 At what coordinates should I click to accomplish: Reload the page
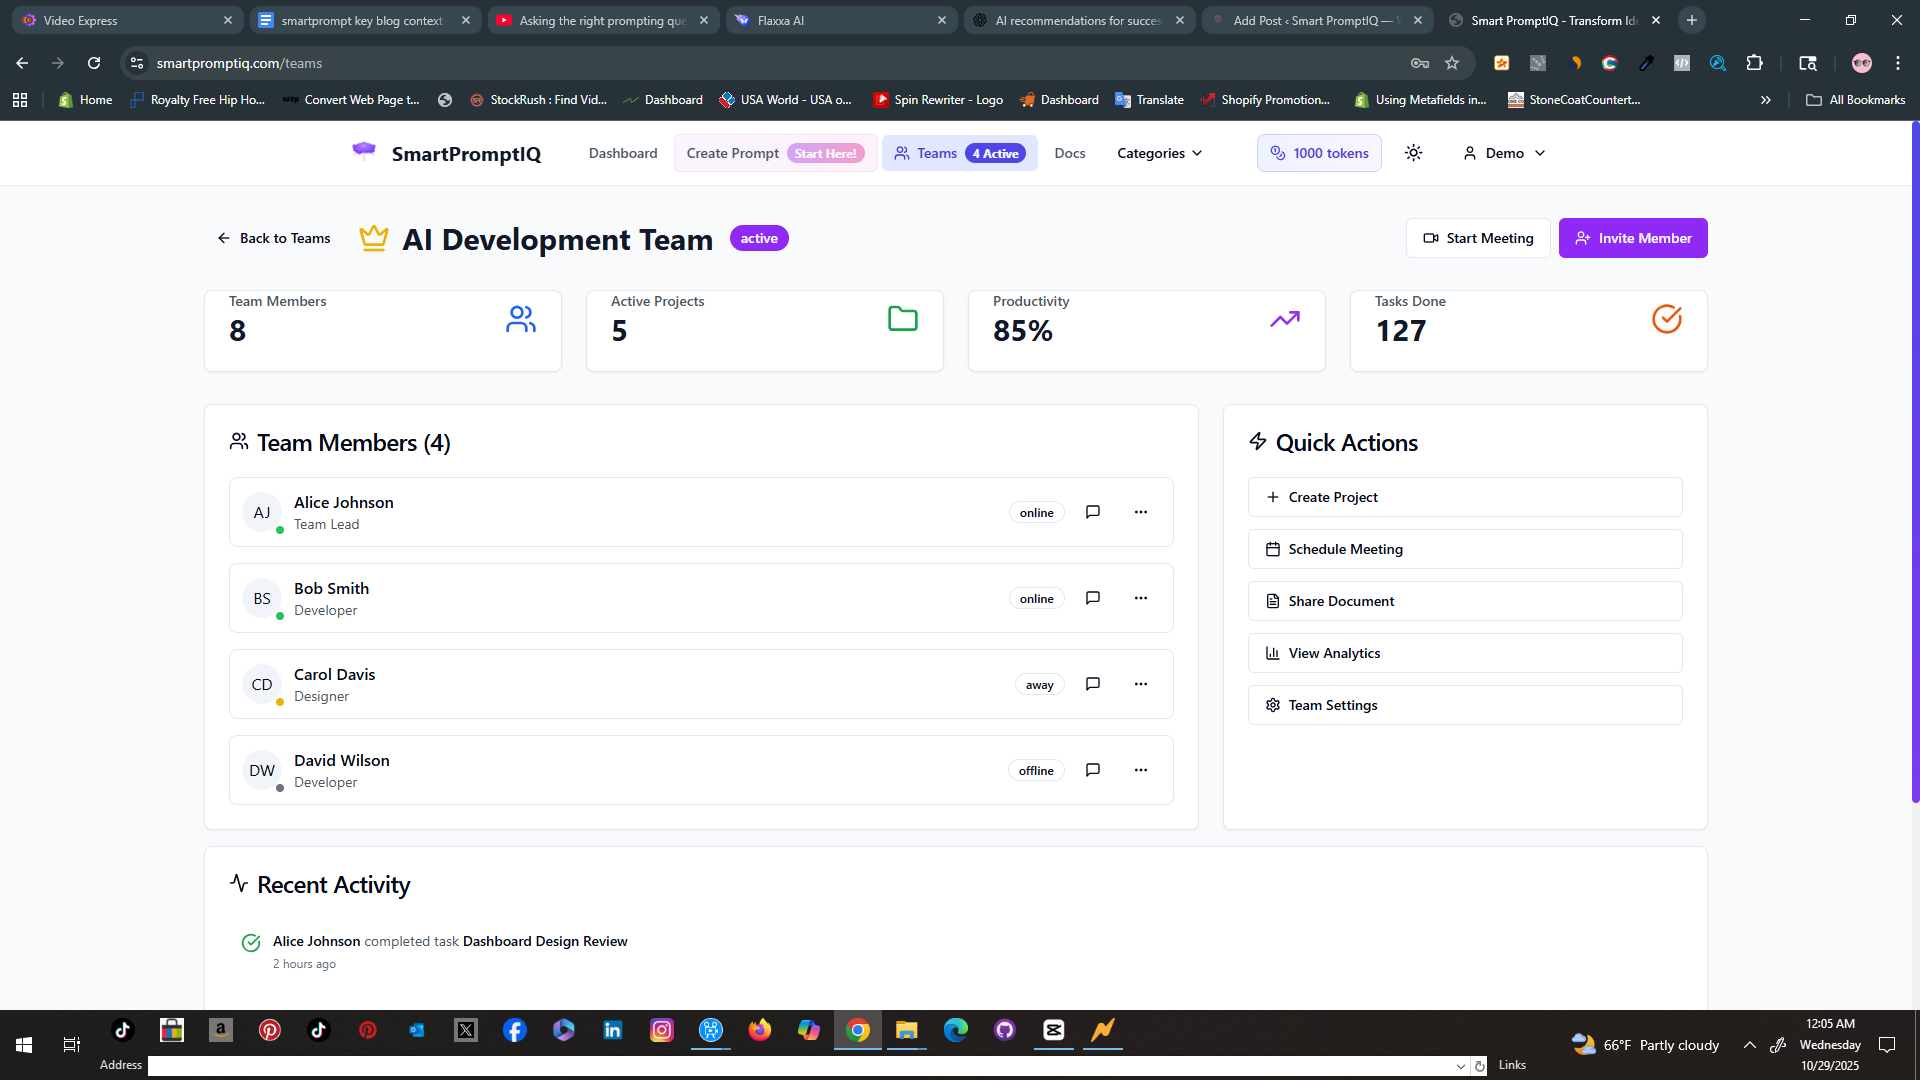pyautogui.click(x=94, y=63)
